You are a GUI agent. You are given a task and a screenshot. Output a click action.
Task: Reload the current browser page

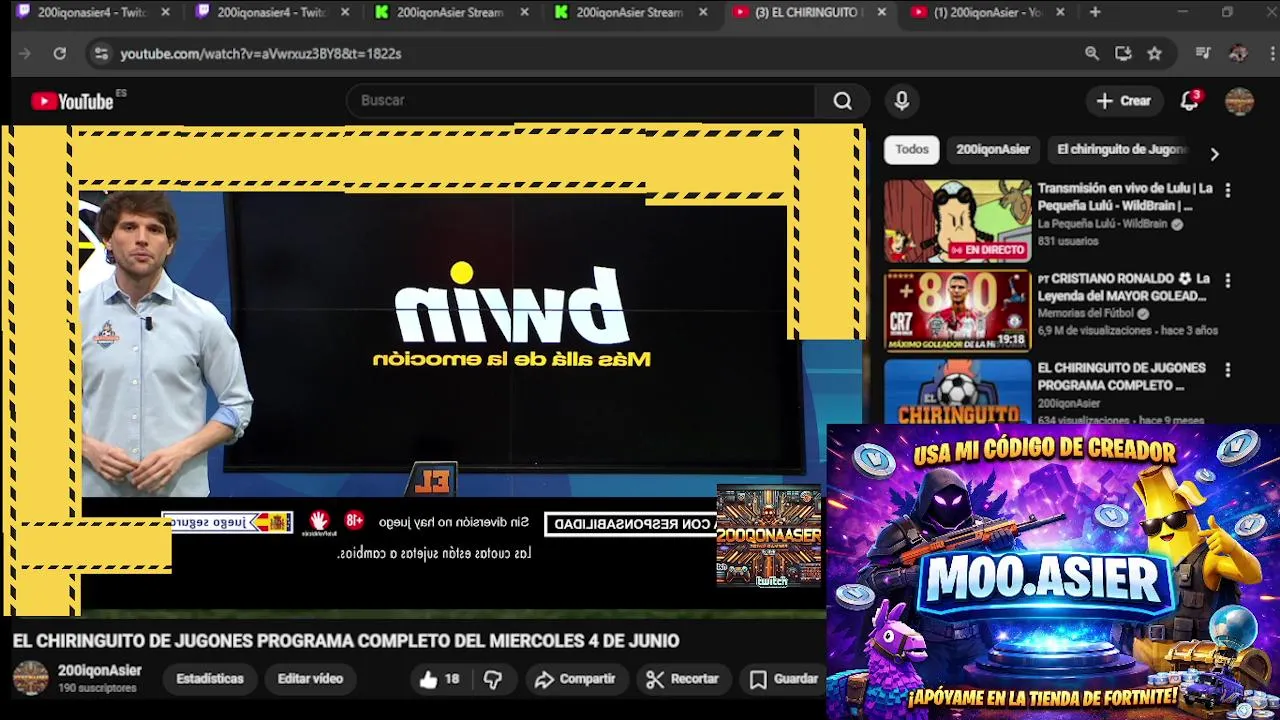point(60,54)
